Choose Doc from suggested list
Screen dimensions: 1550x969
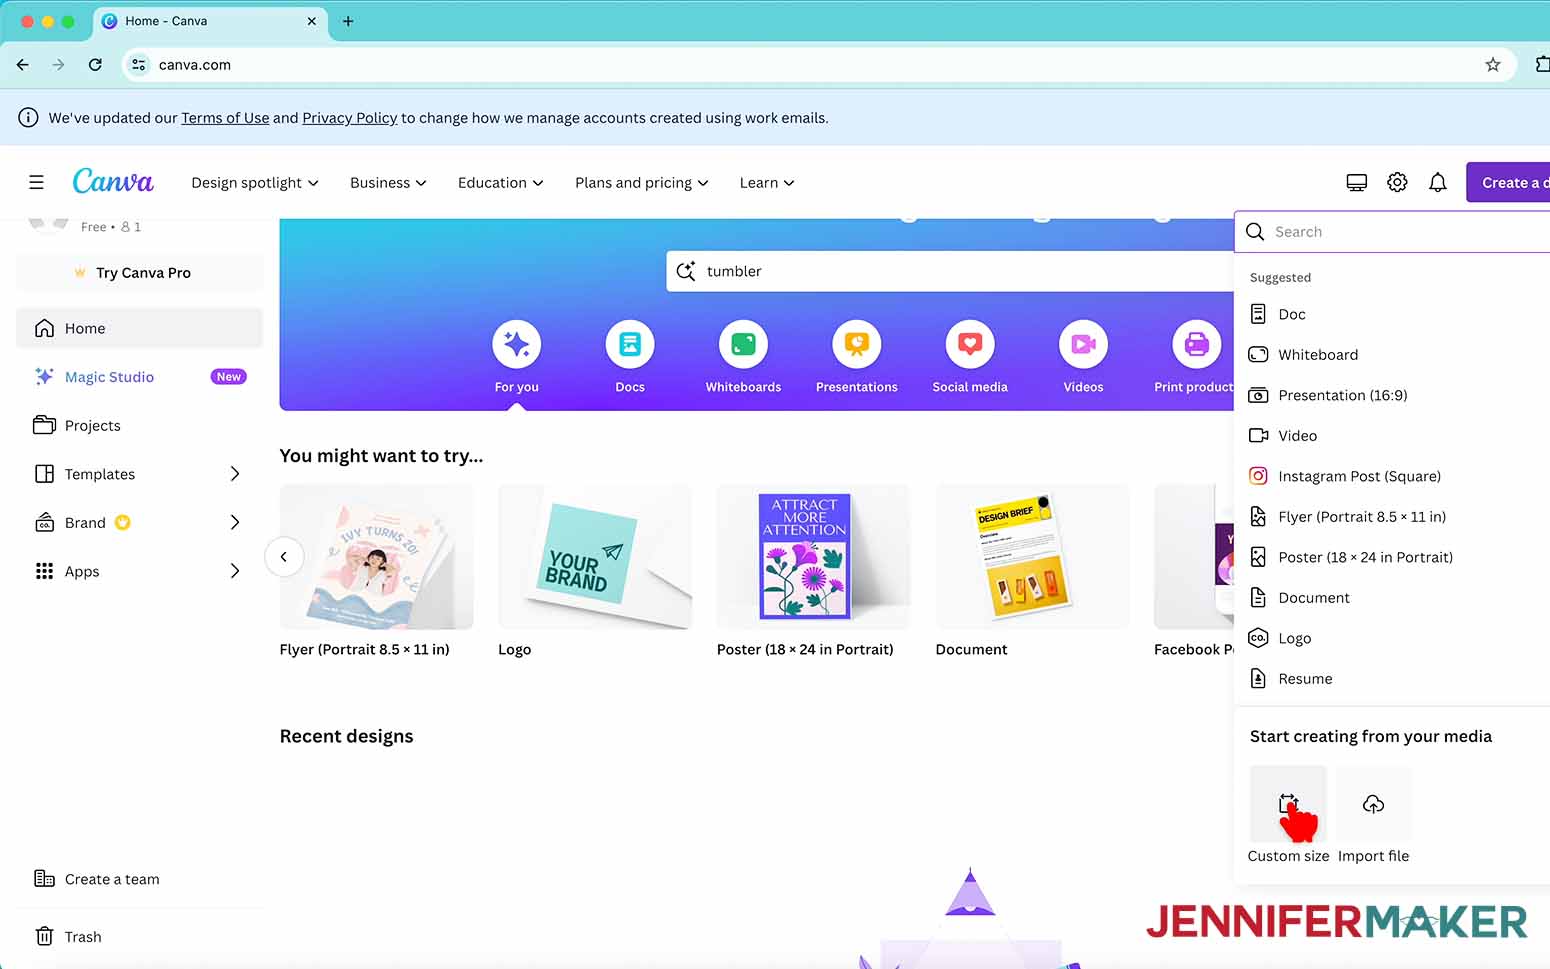coord(1392,314)
